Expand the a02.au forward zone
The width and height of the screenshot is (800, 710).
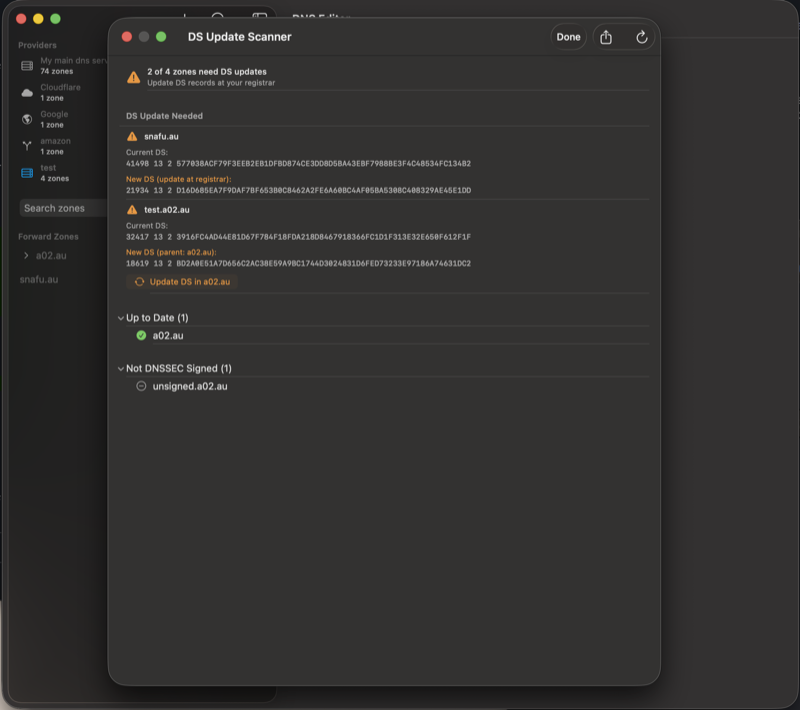(x=26, y=256)
